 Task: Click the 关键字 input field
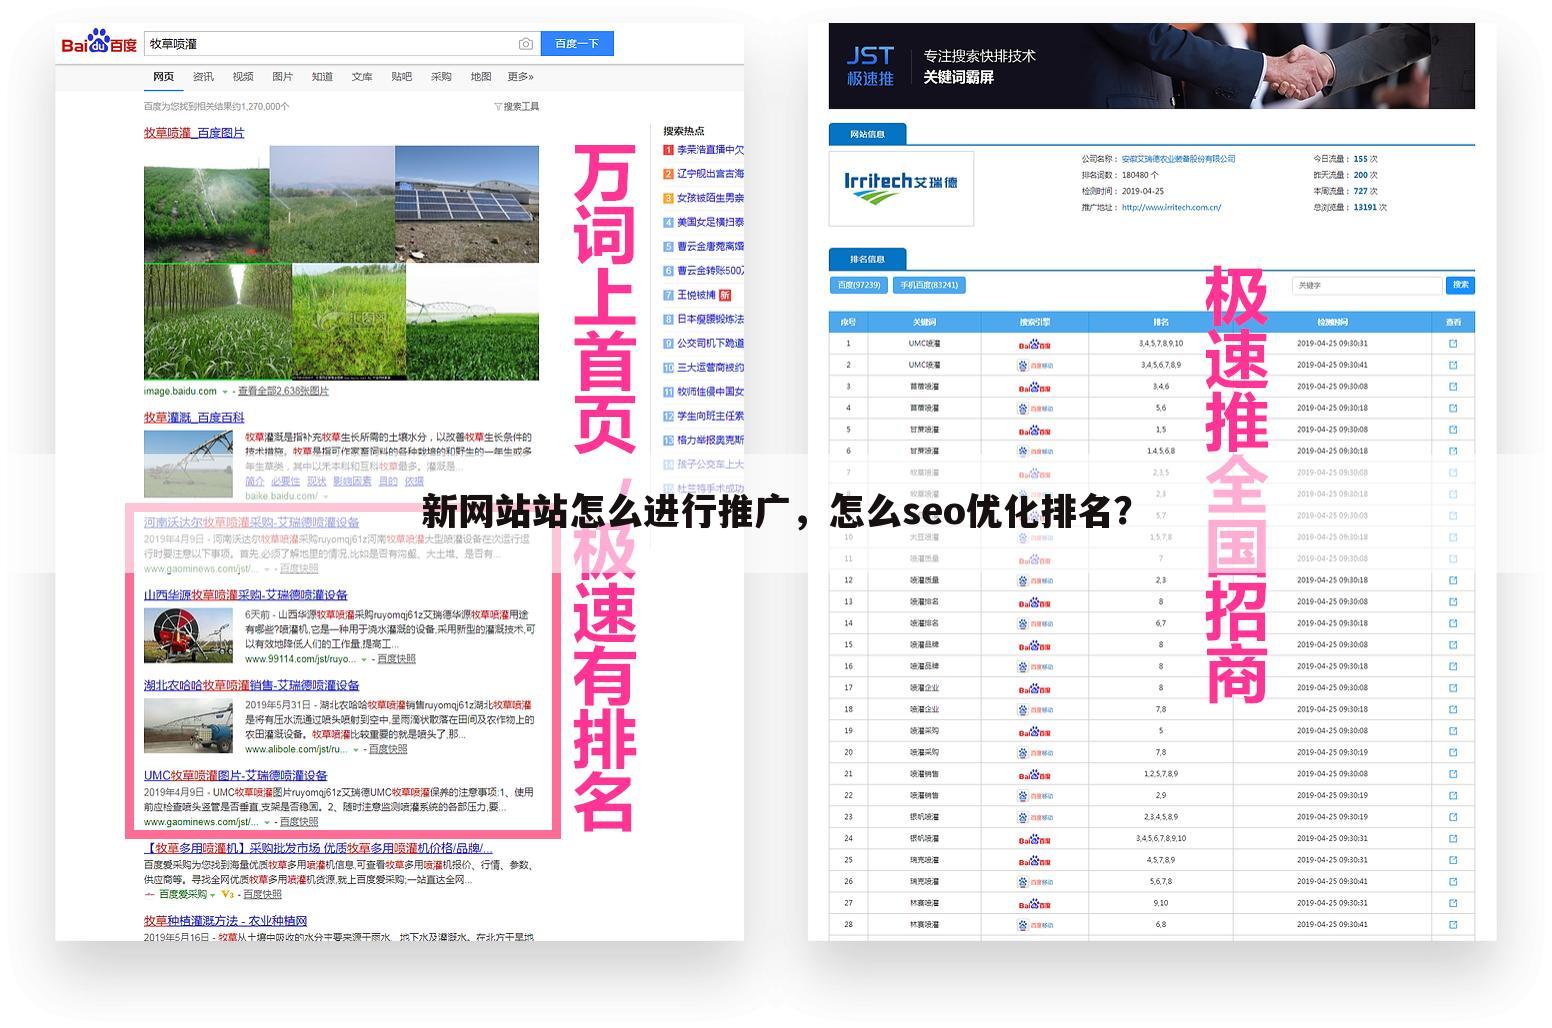click(1367, 285)
